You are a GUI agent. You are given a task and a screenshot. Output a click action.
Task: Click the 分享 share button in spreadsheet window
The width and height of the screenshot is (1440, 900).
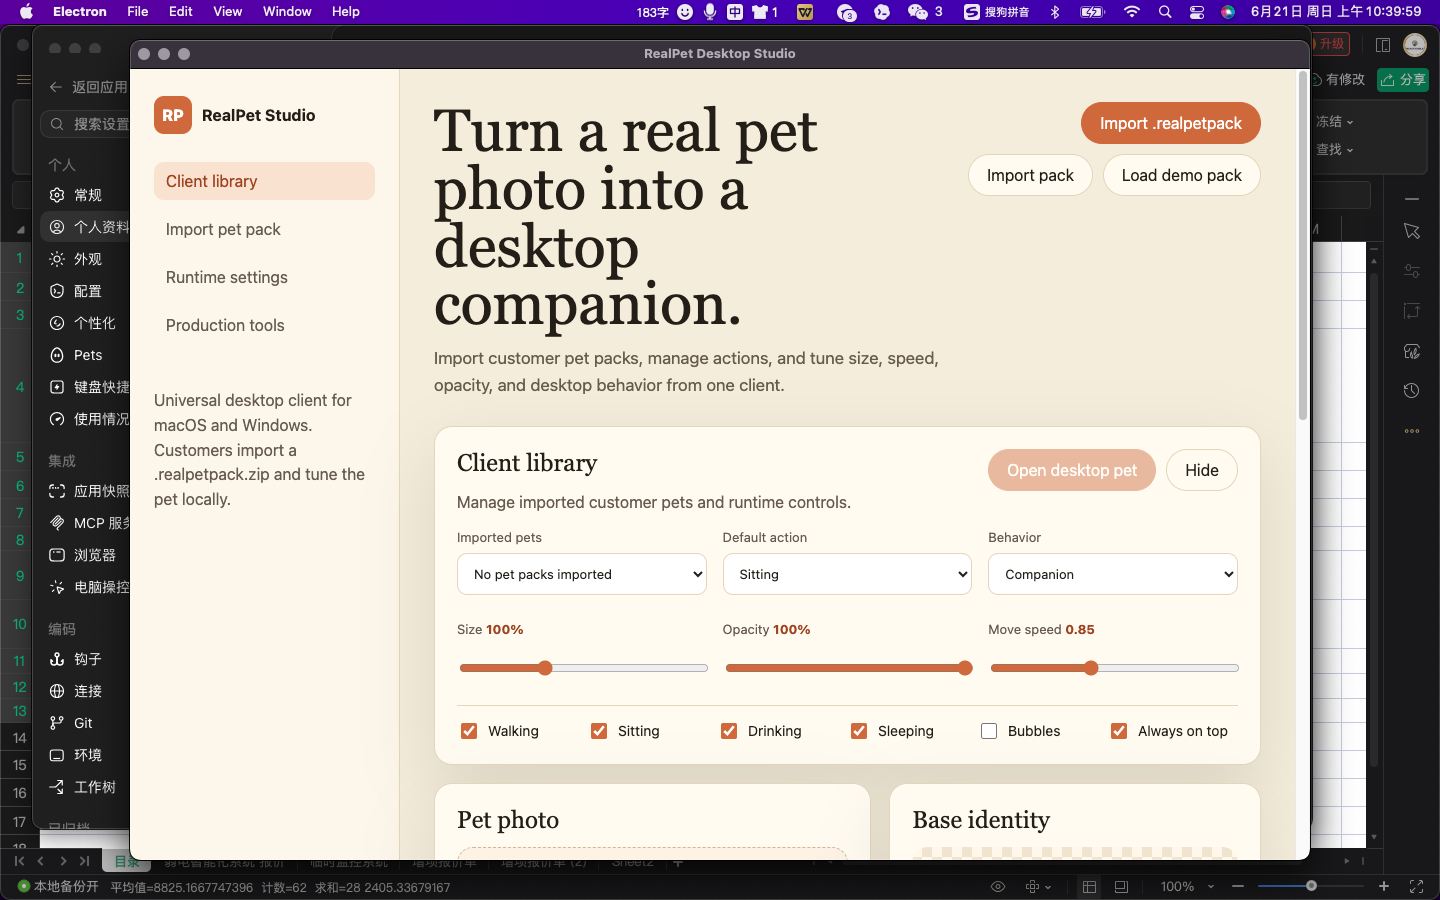pyautogui.click(x=1403, y=79)
